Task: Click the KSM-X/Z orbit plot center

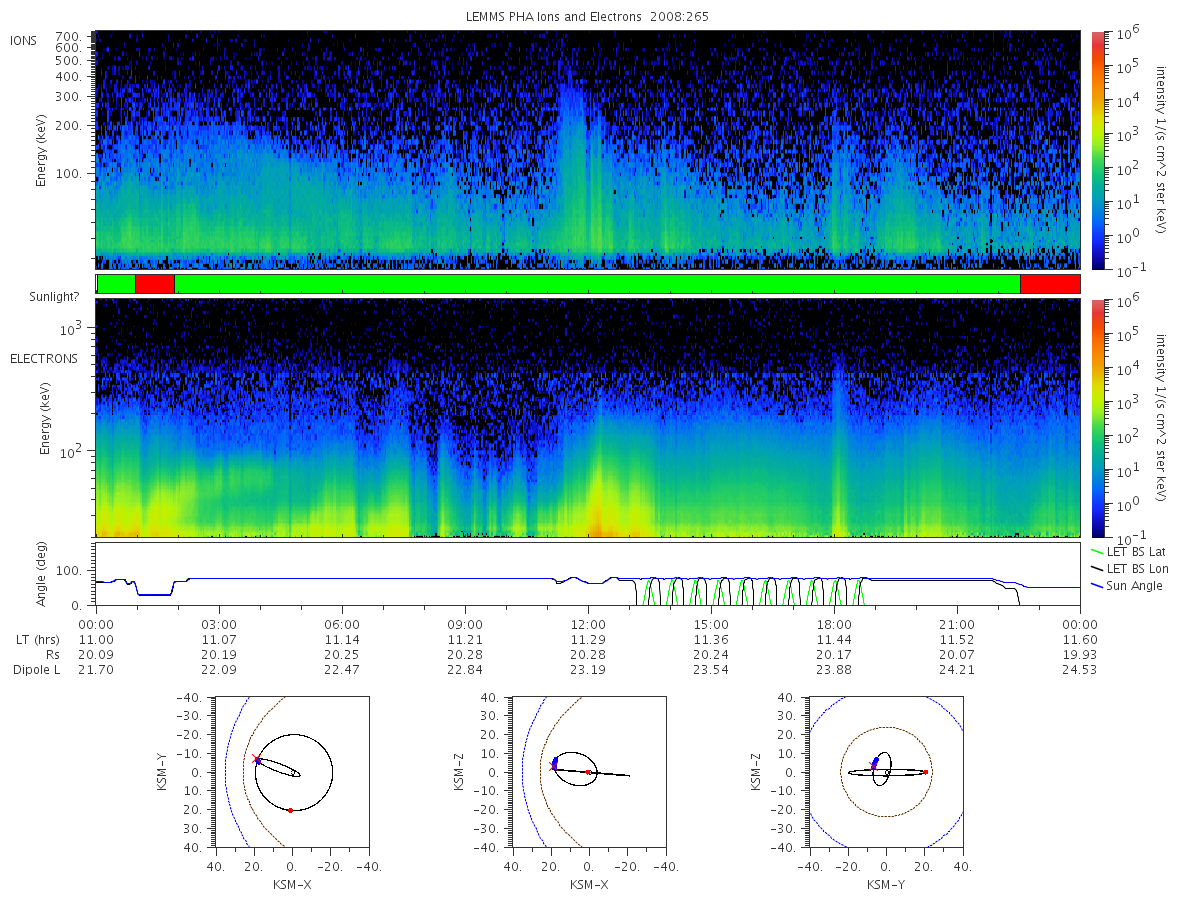Action: [588, 772]
